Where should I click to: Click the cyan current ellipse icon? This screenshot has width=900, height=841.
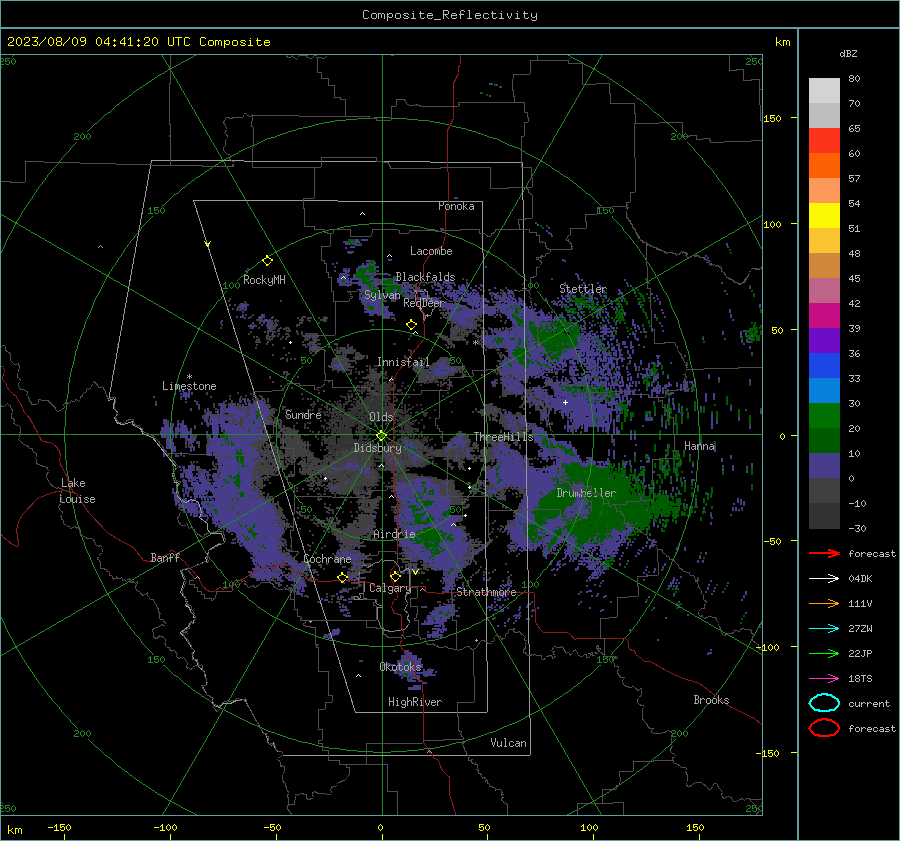(x=824, y=703)
